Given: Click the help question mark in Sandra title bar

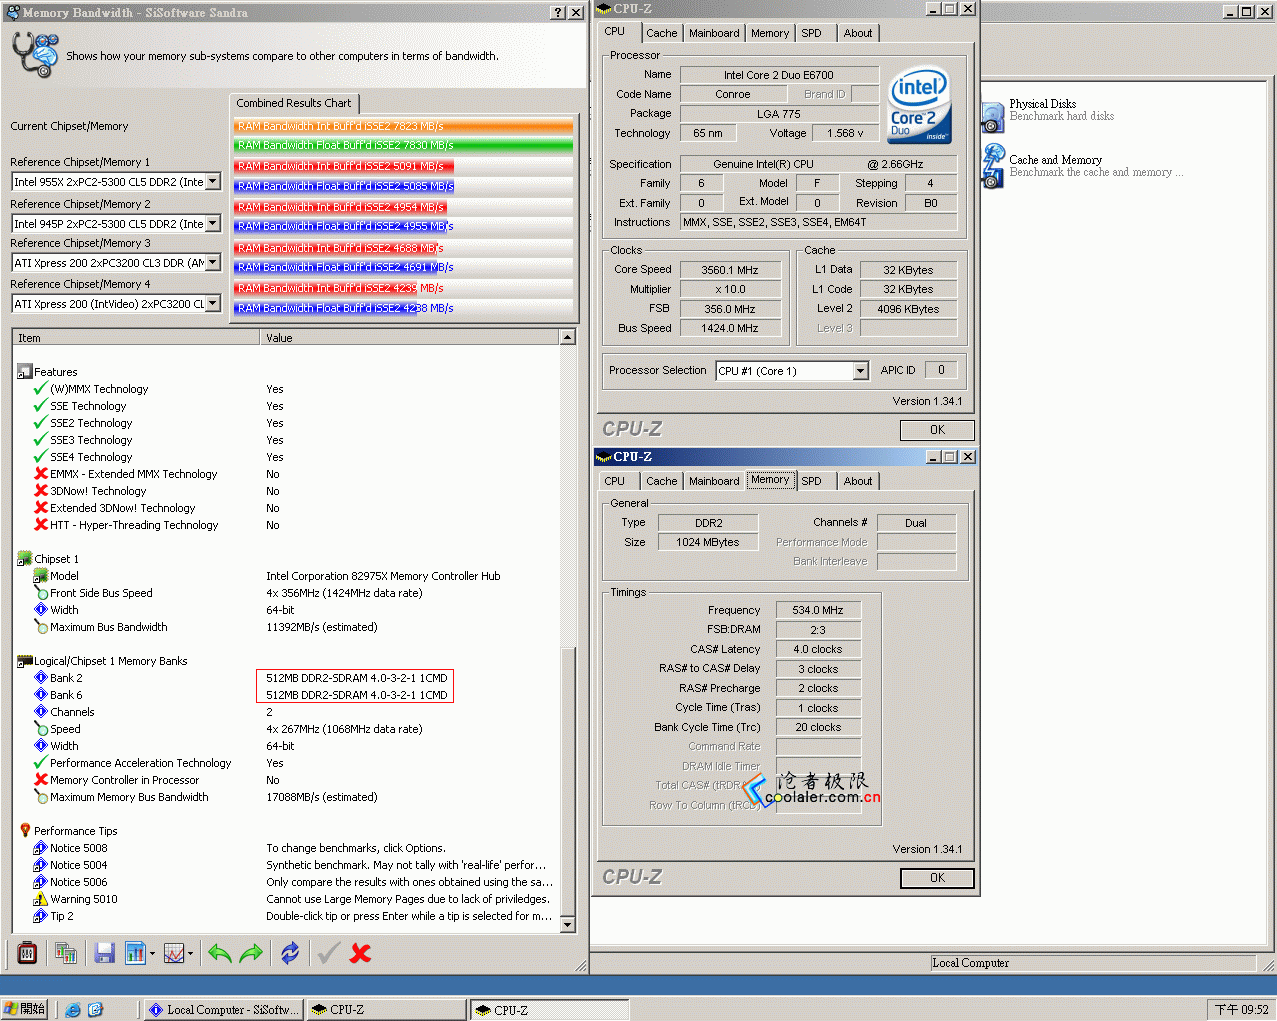Looking at the screenshot, I should pos(558,13).
